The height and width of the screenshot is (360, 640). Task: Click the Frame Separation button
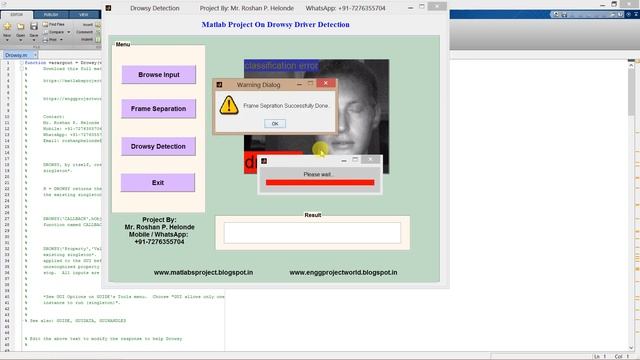coord(158,109)
